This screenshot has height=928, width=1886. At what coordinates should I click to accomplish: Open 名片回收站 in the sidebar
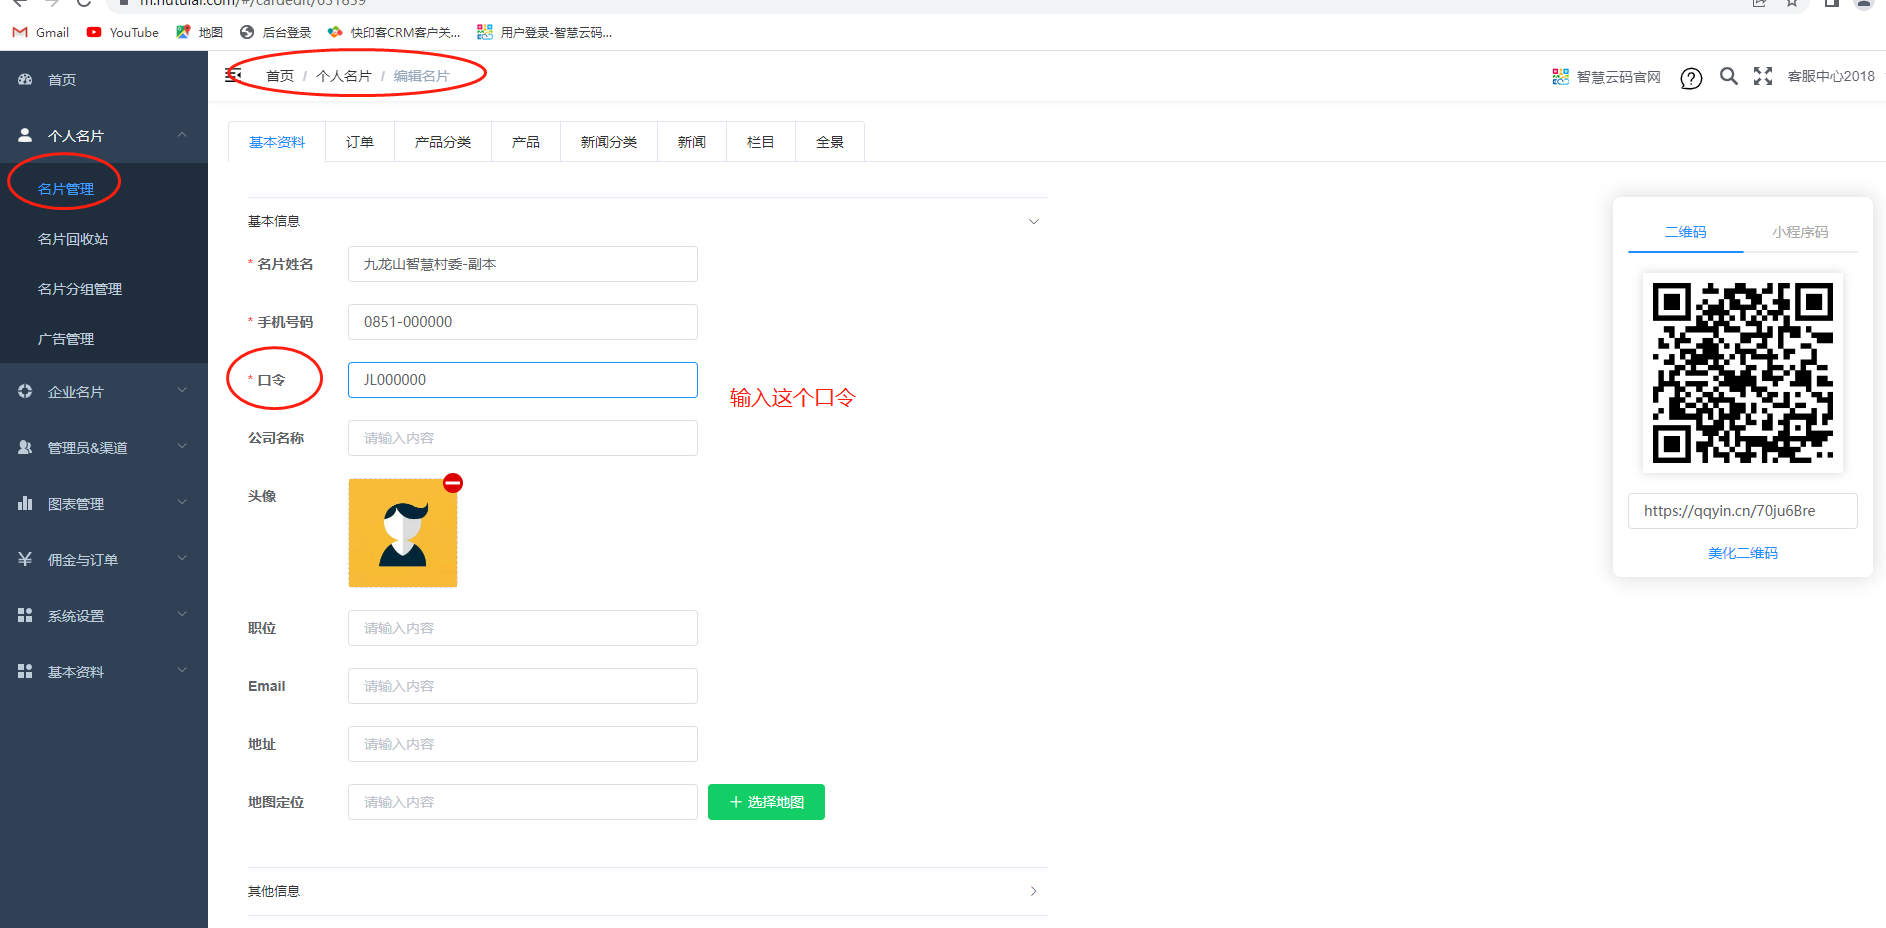pyautogui.click(x=73, y=239)
